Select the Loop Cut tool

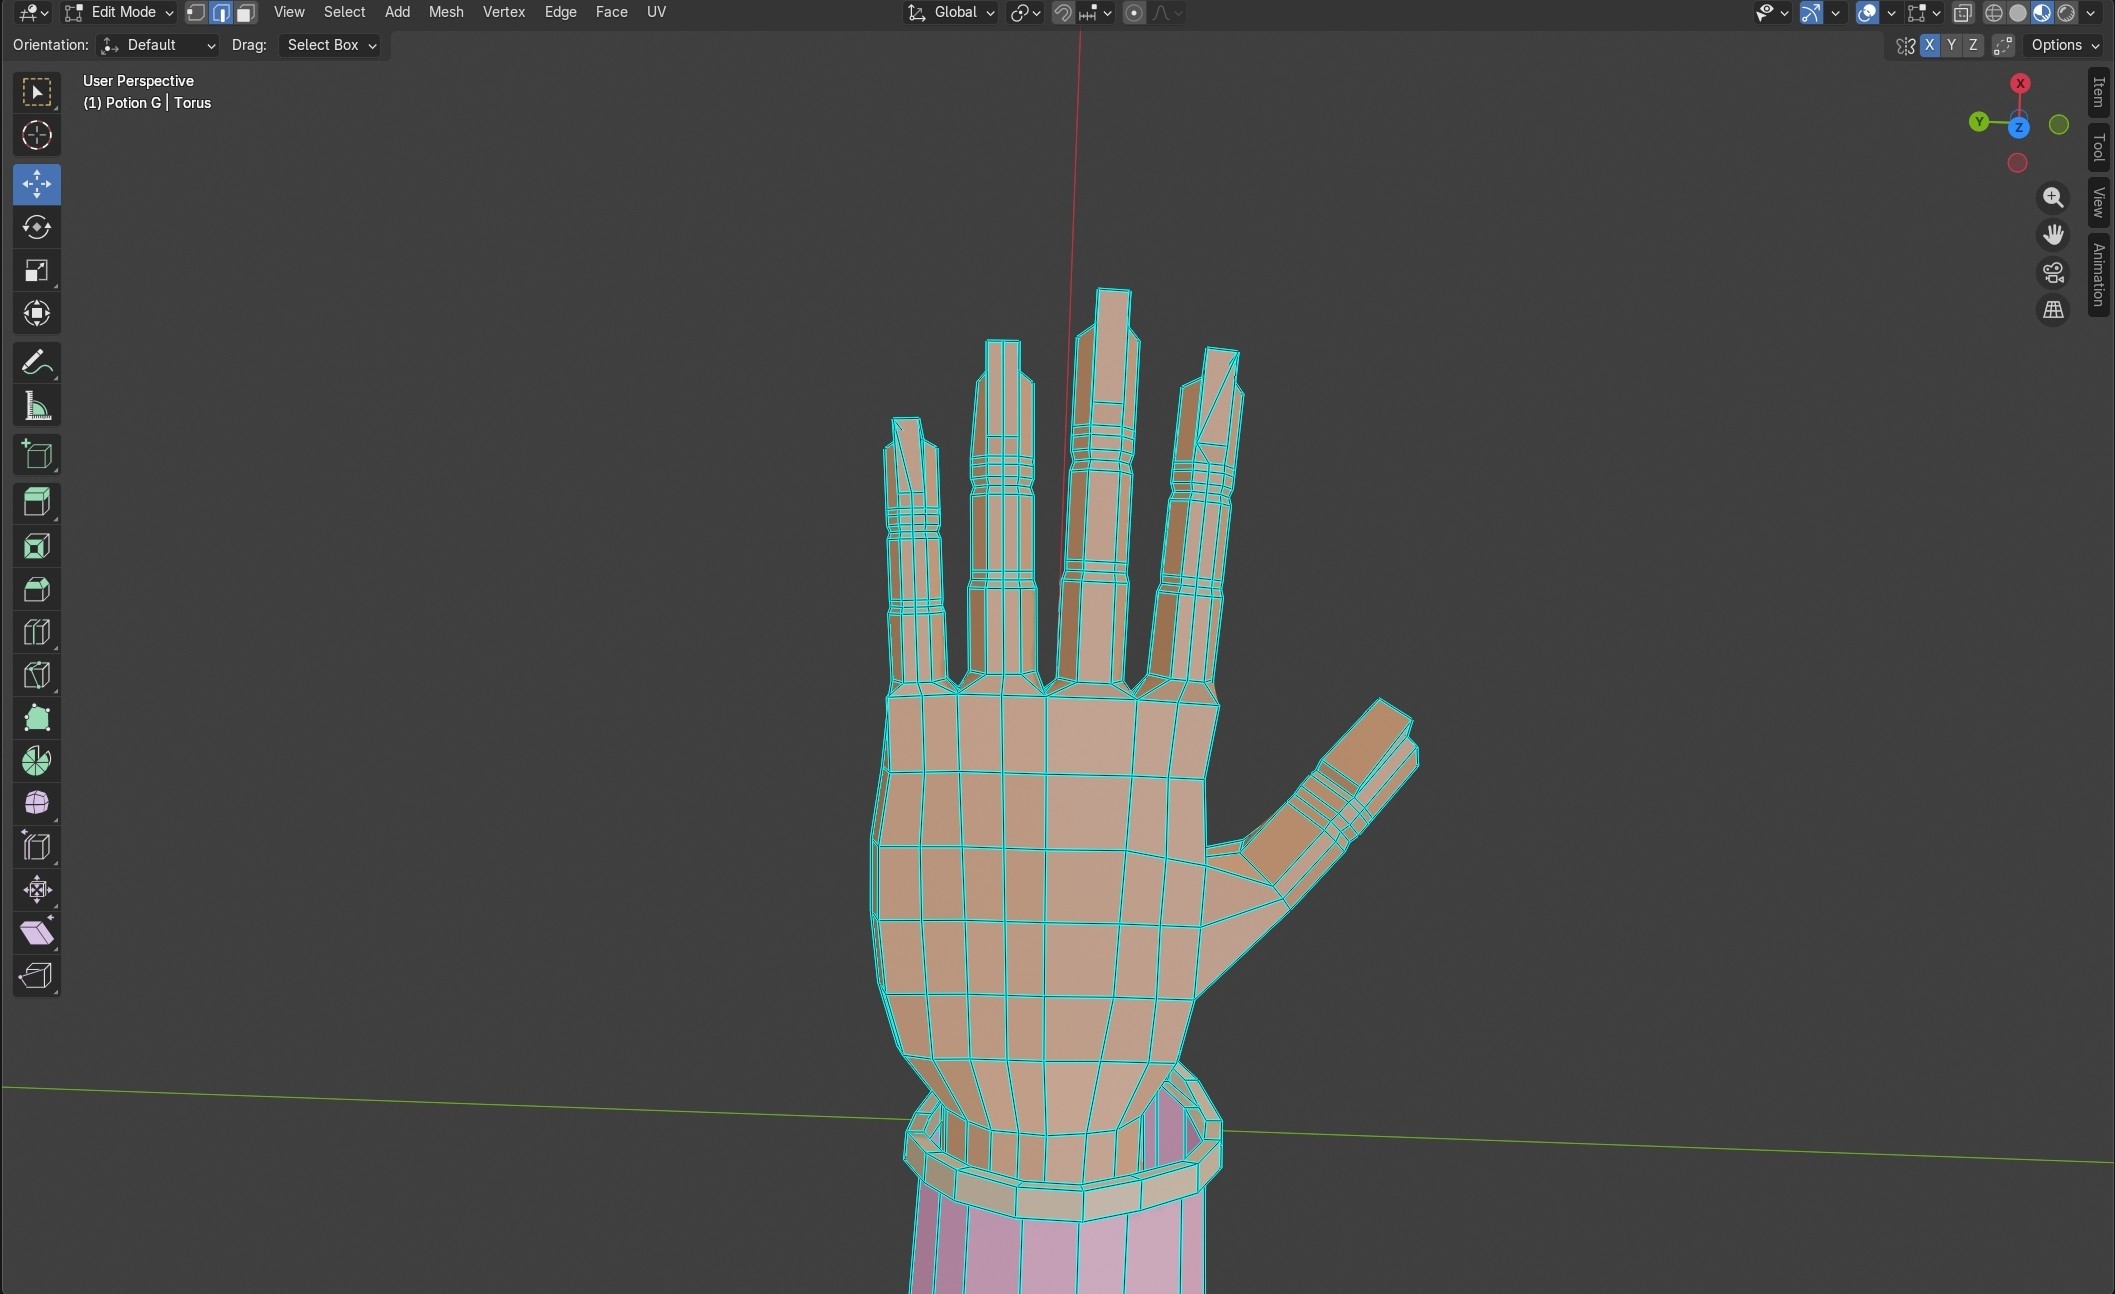point(37,632)
